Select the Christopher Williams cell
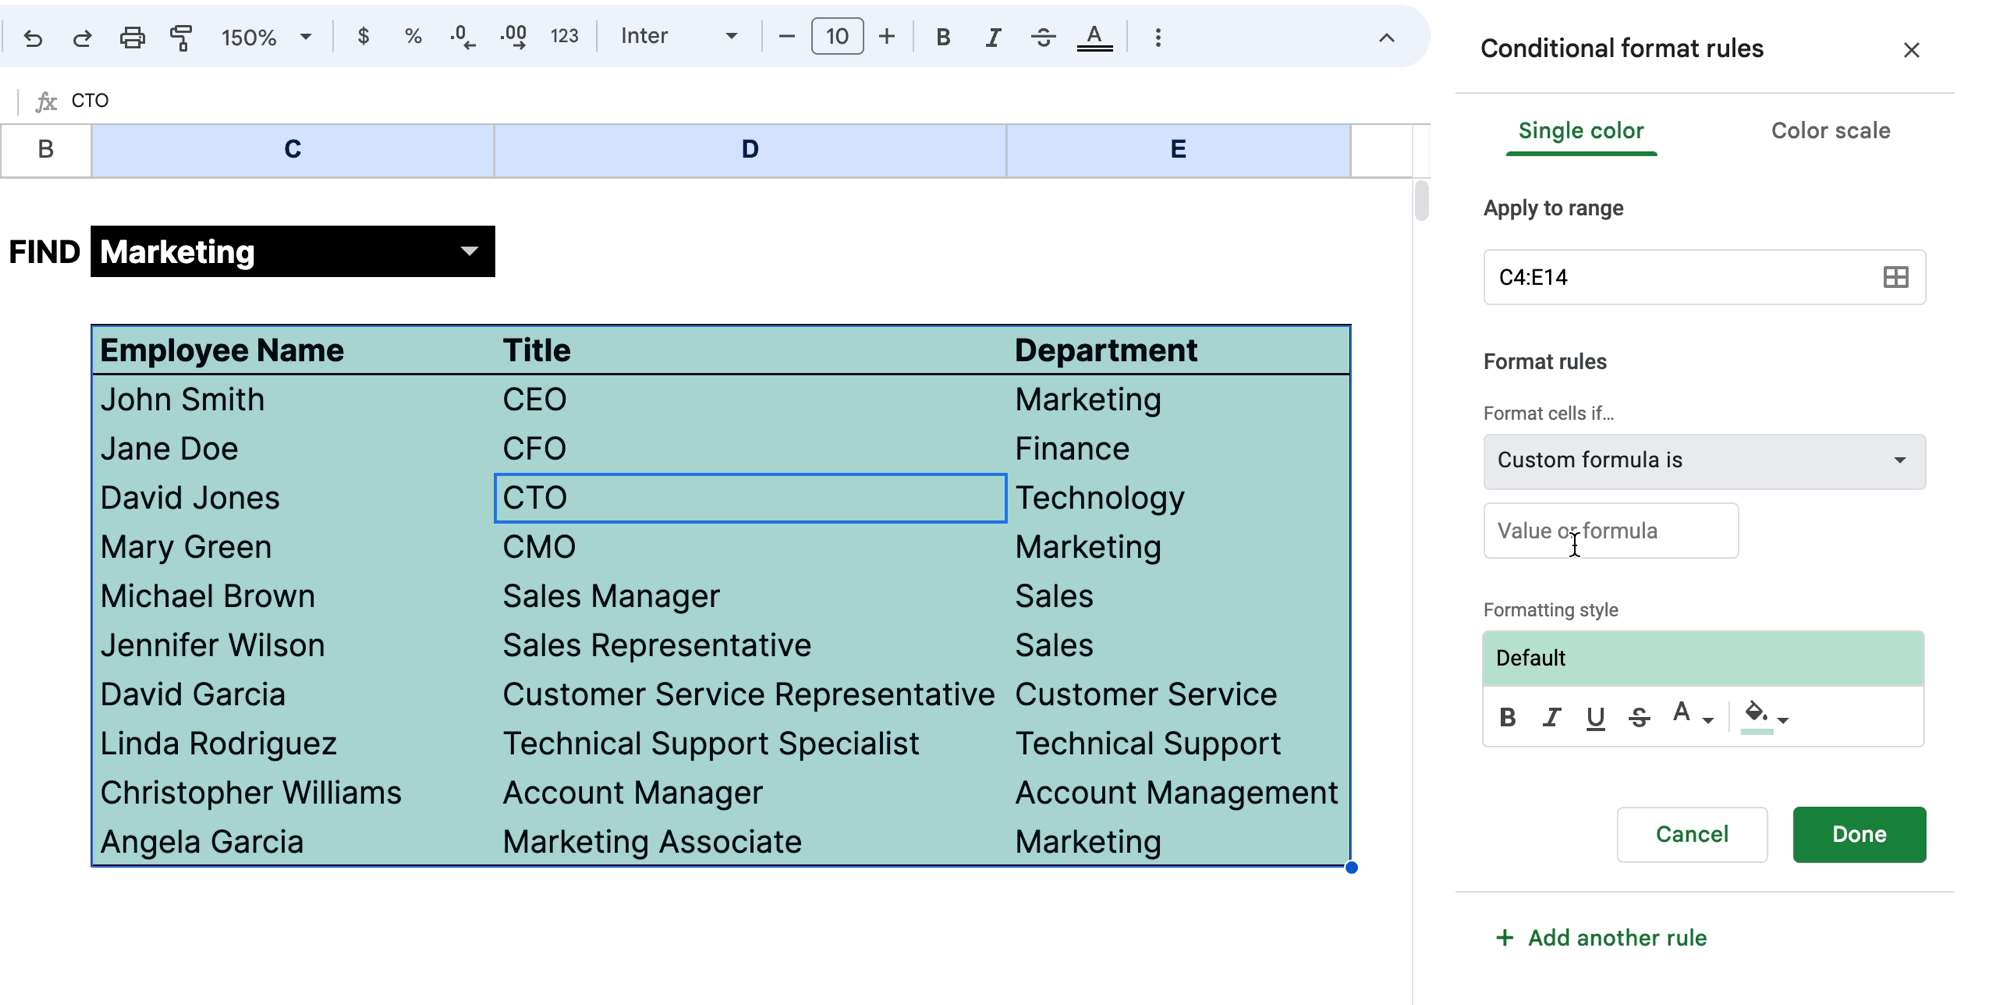2000x1005 pixels. (x=293, y=792)
